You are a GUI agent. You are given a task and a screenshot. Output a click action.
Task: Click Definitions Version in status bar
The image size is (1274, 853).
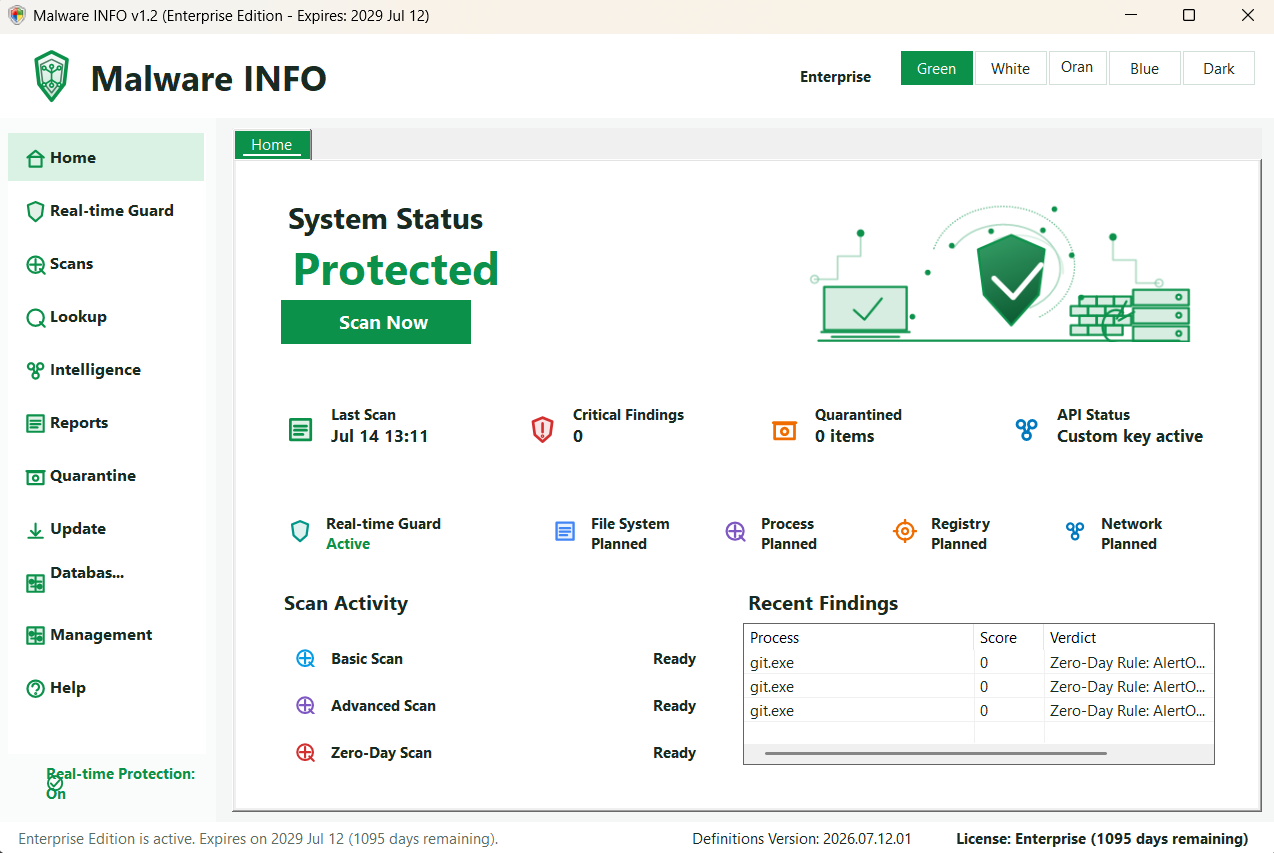(x=802, y=839)
